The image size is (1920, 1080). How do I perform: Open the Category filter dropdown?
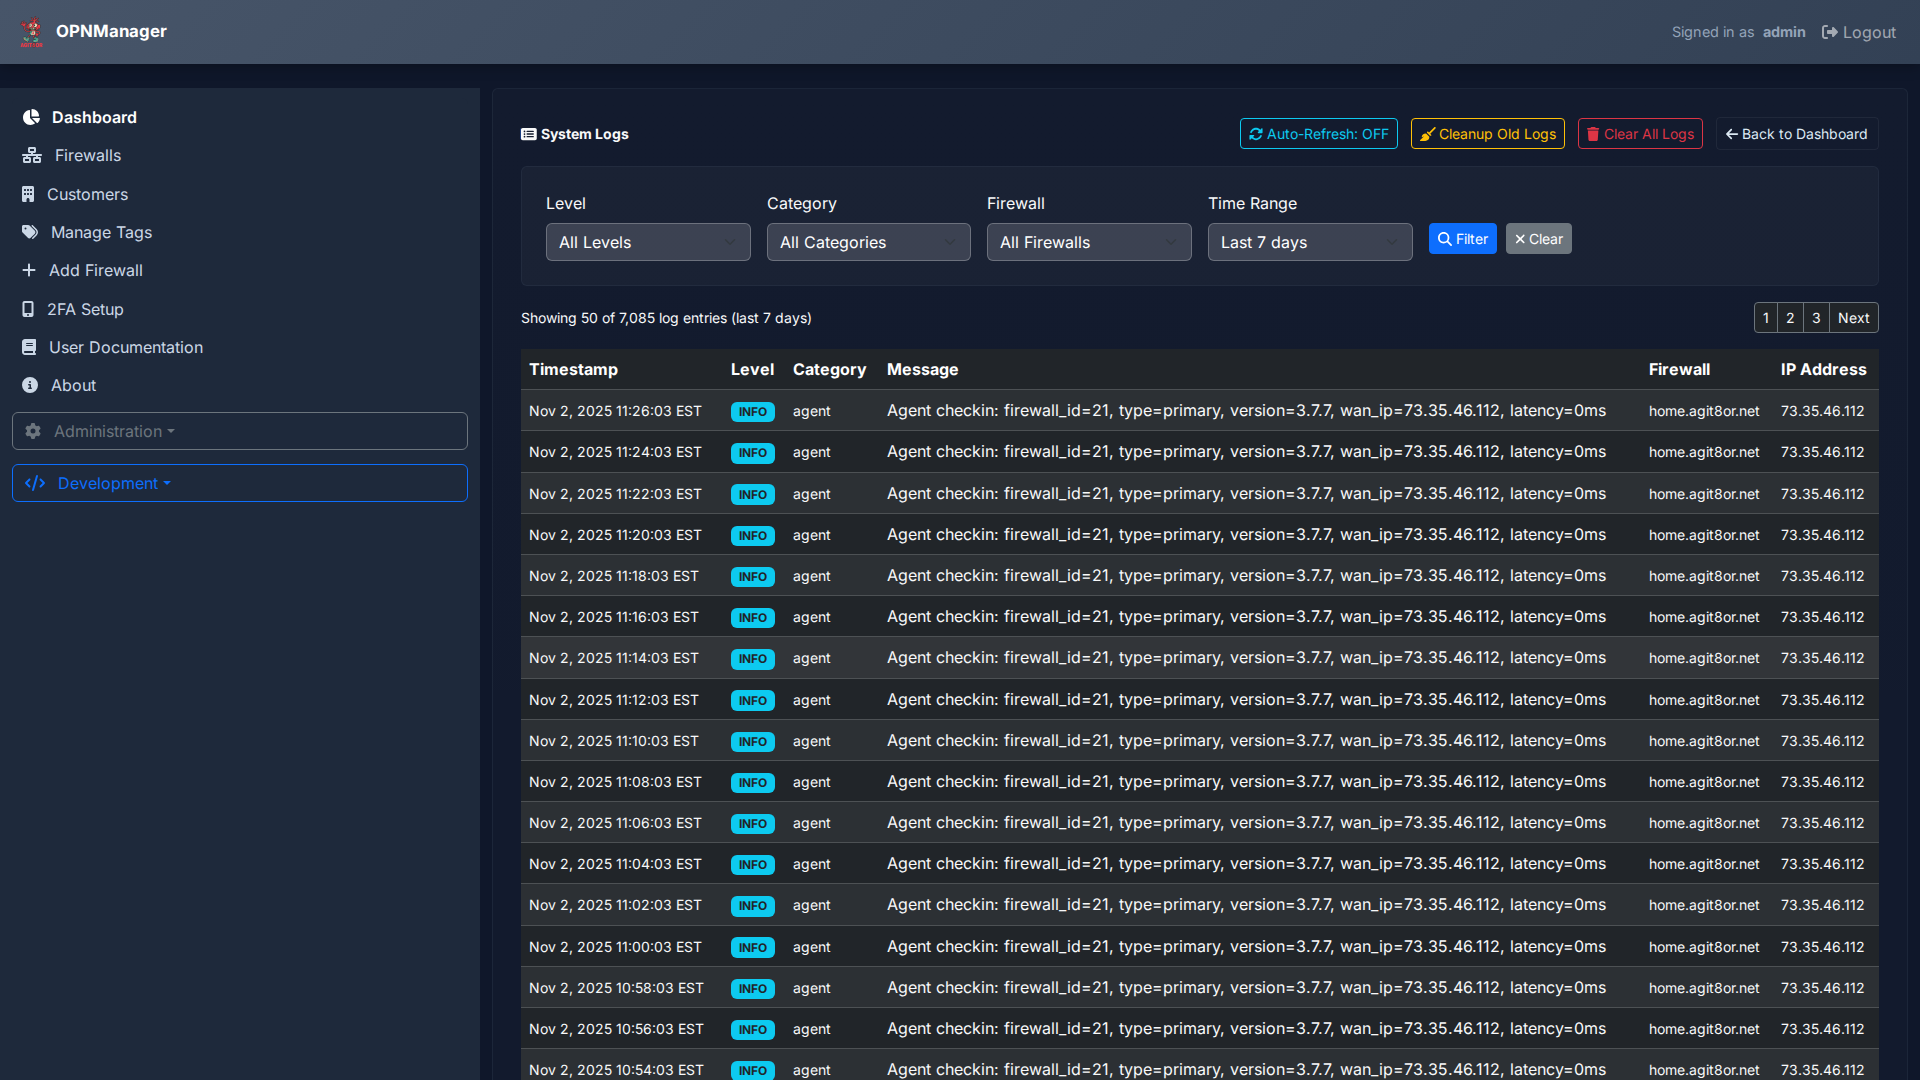click(868, 242)
